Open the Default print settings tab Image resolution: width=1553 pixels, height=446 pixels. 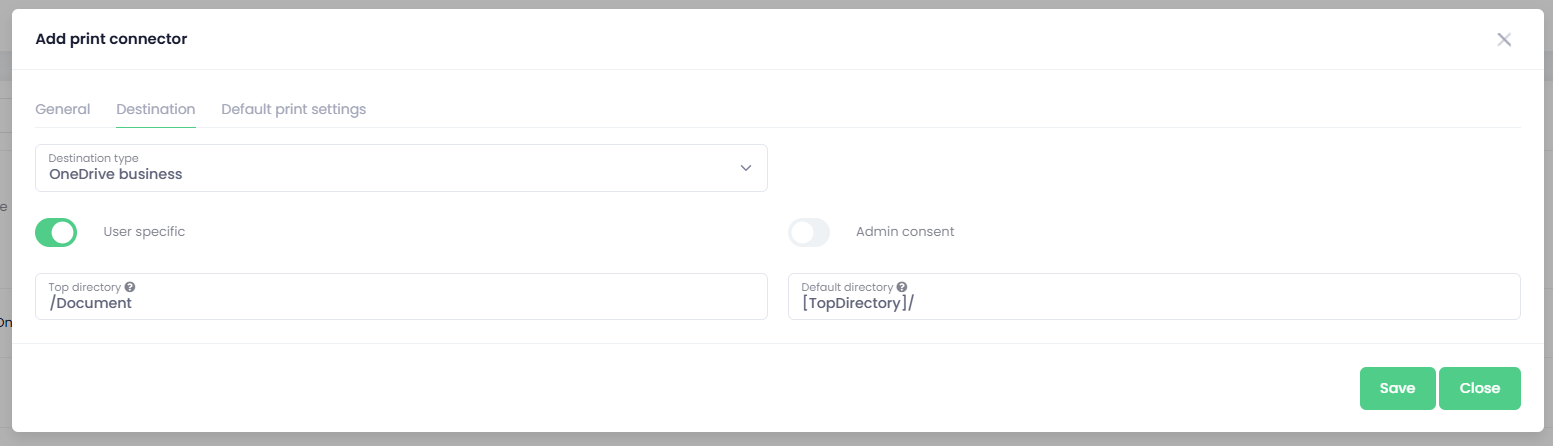293,109
